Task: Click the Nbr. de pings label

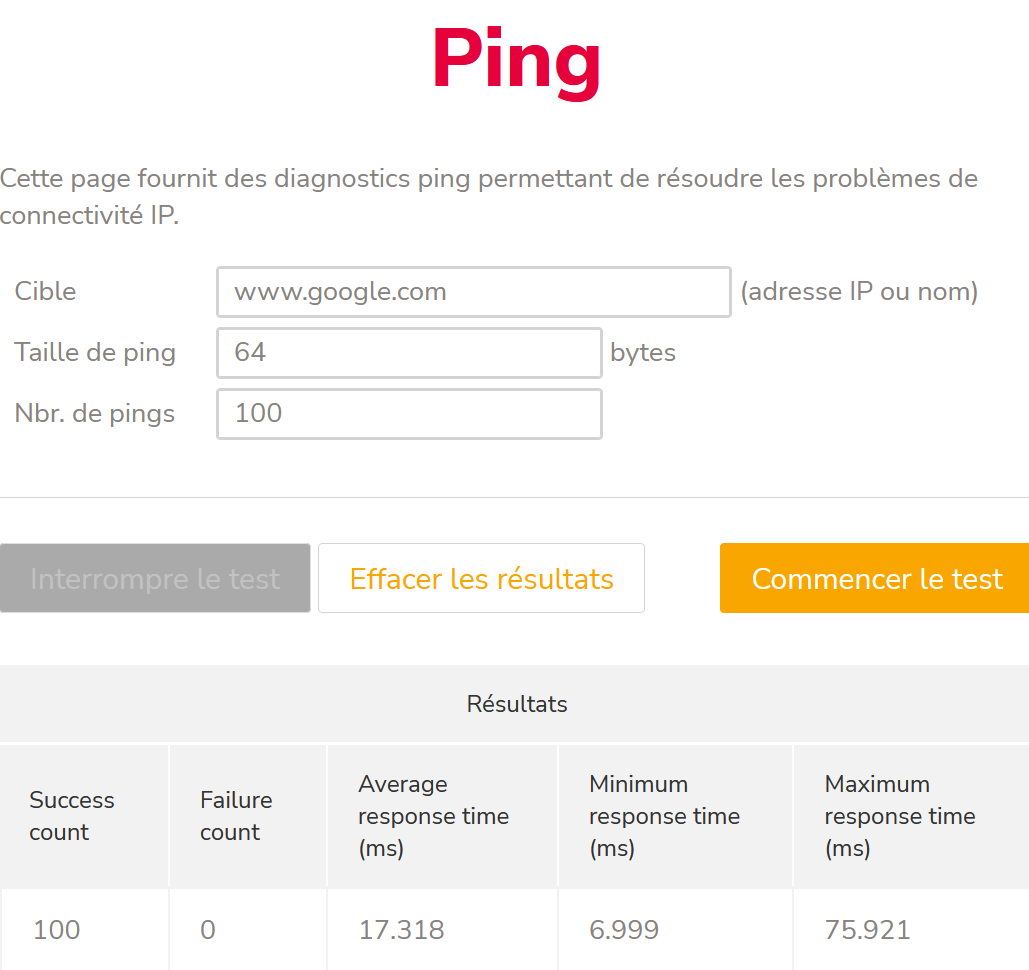Action: point(95,414)
